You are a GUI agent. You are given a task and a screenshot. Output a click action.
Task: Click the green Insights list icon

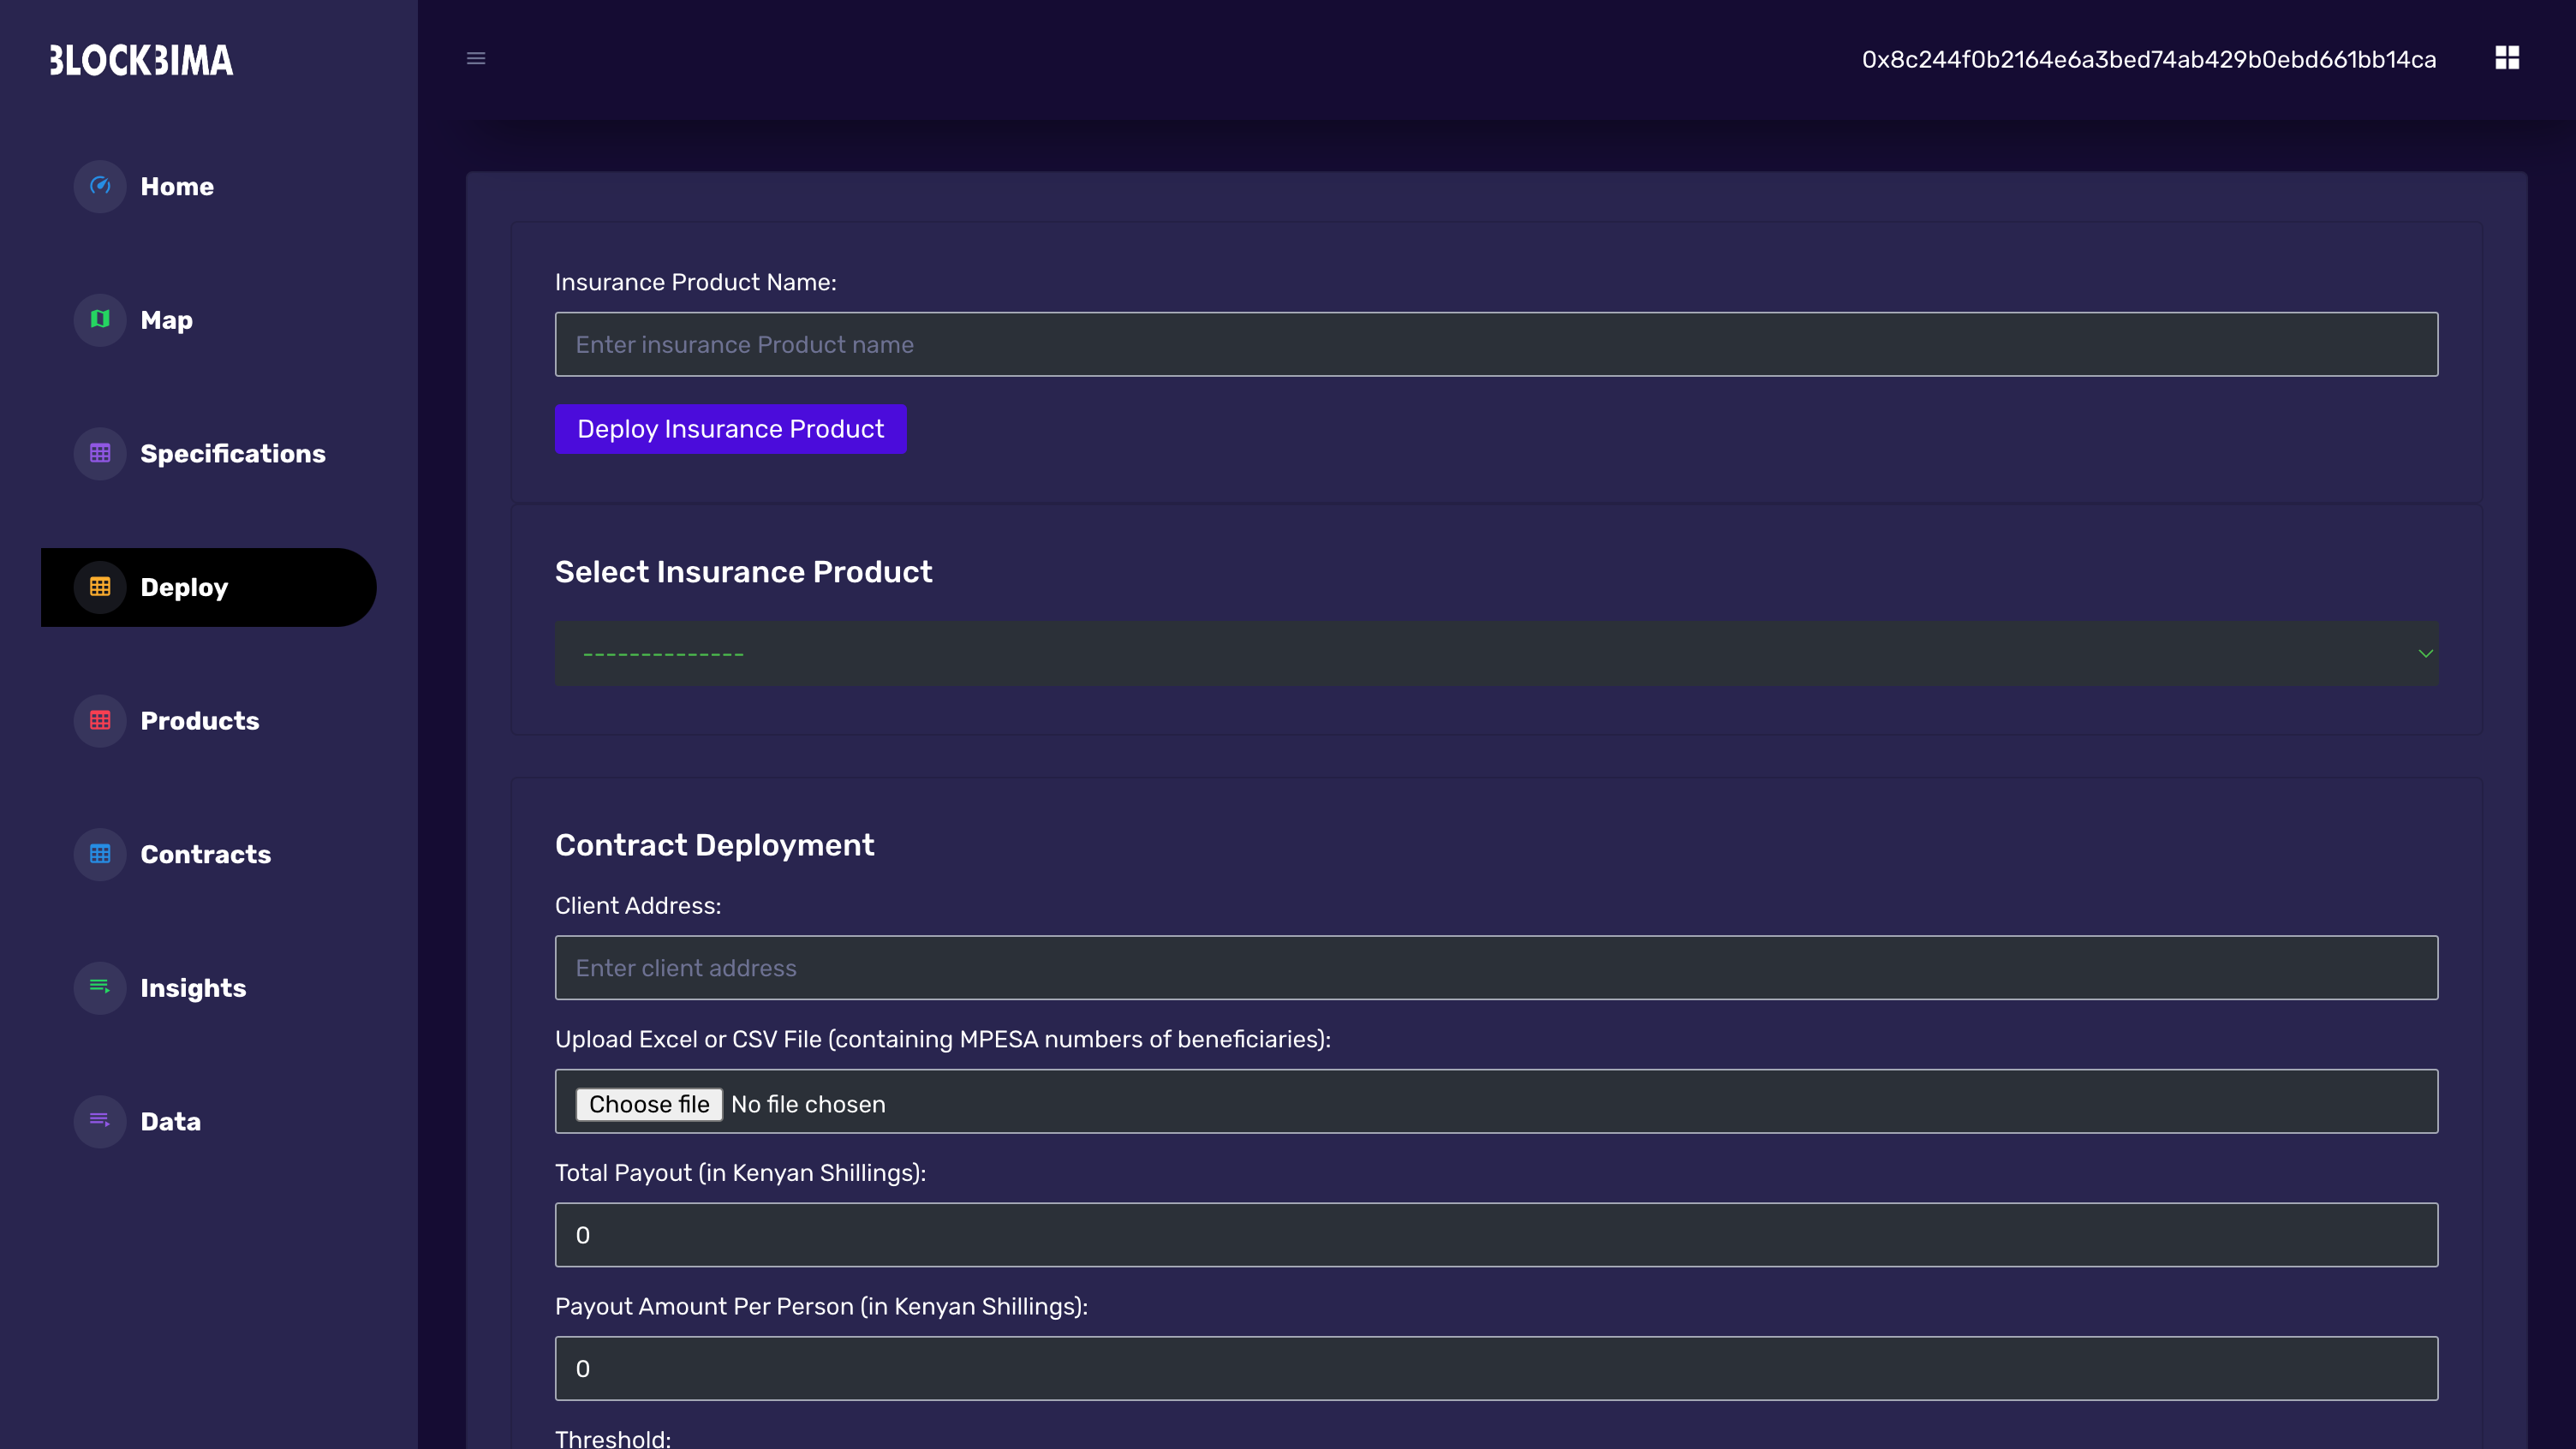(x=100, y=987)
